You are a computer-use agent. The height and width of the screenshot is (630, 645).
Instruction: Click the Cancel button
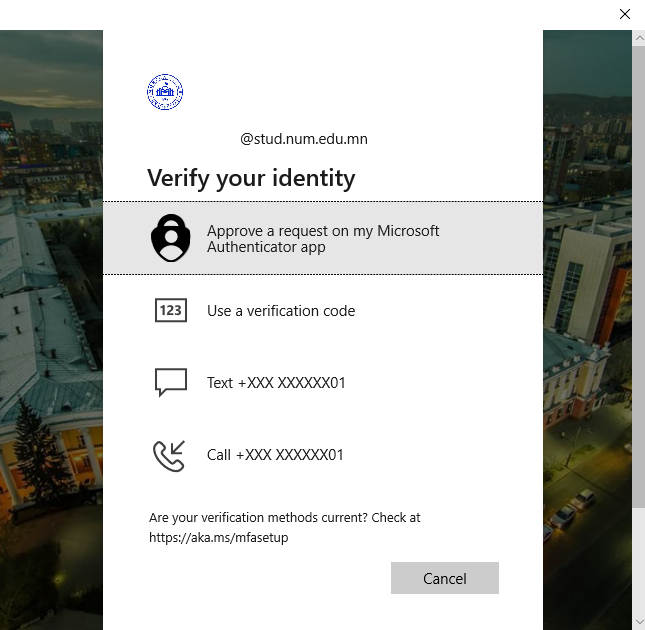[x=445, y=578]
